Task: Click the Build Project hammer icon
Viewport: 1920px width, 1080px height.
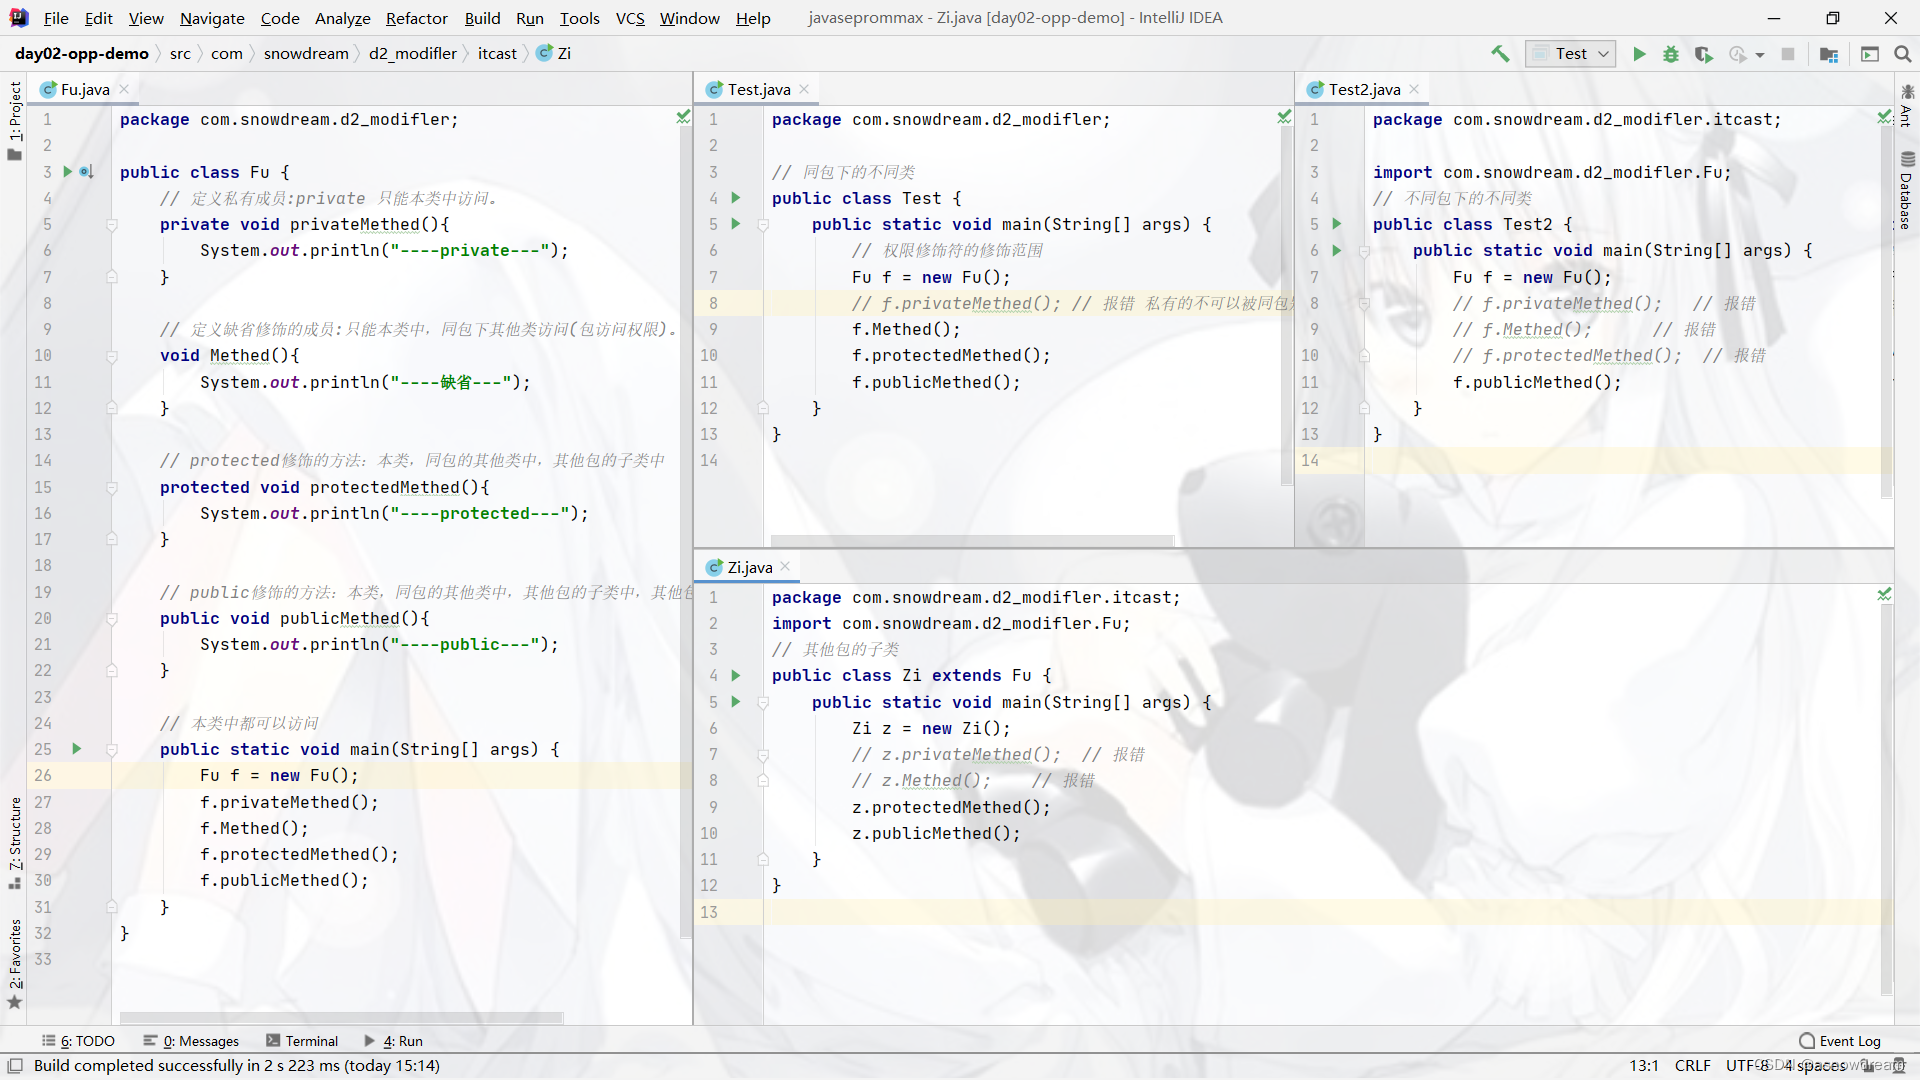Action: 1500,54
